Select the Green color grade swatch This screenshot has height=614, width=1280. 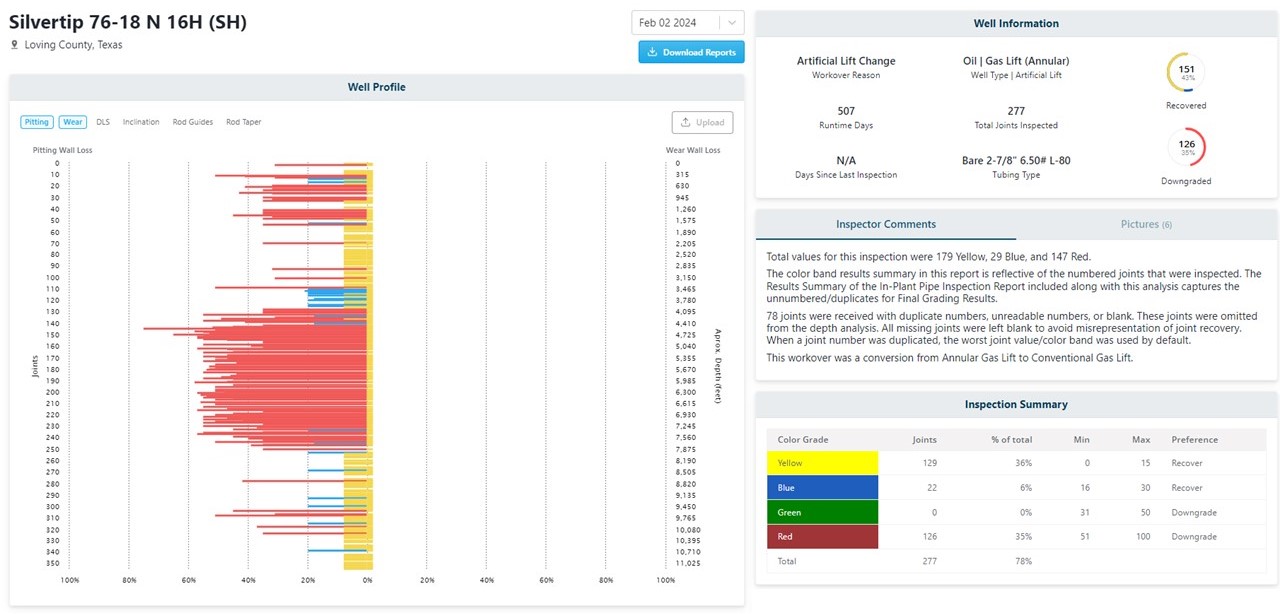(822, 512)
